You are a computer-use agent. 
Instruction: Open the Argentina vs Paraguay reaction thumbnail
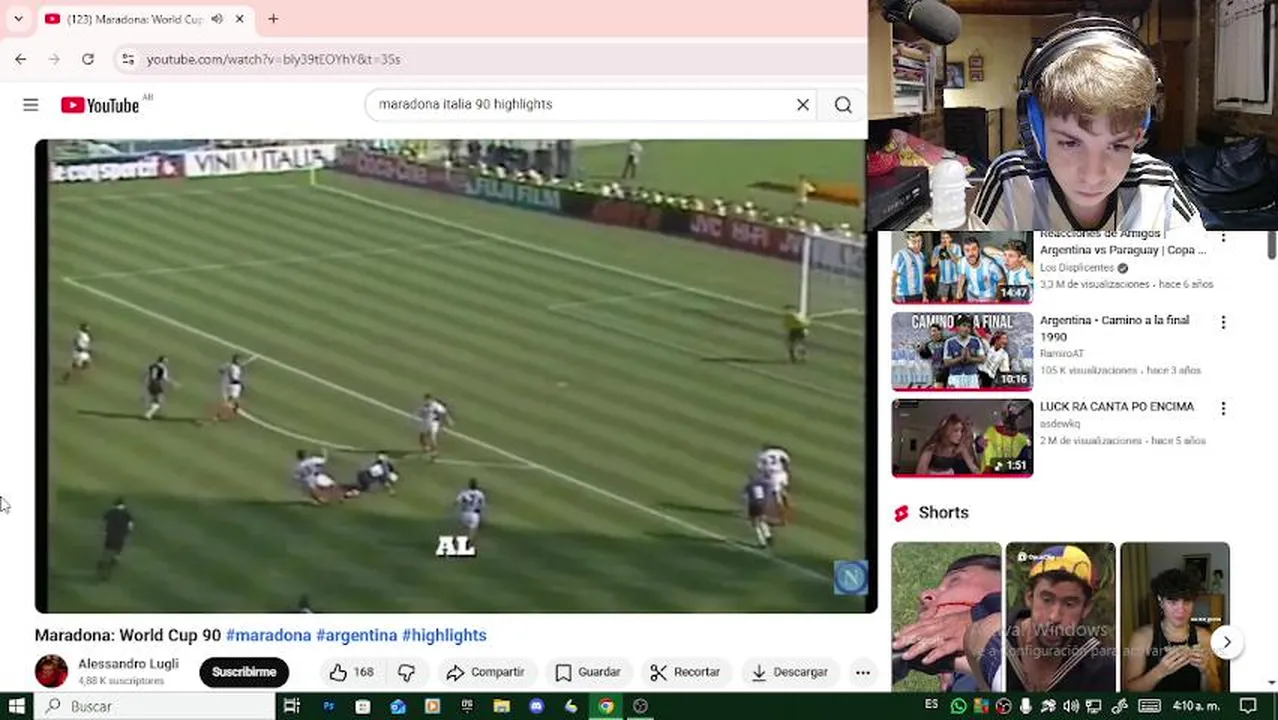tap(962, 266)
